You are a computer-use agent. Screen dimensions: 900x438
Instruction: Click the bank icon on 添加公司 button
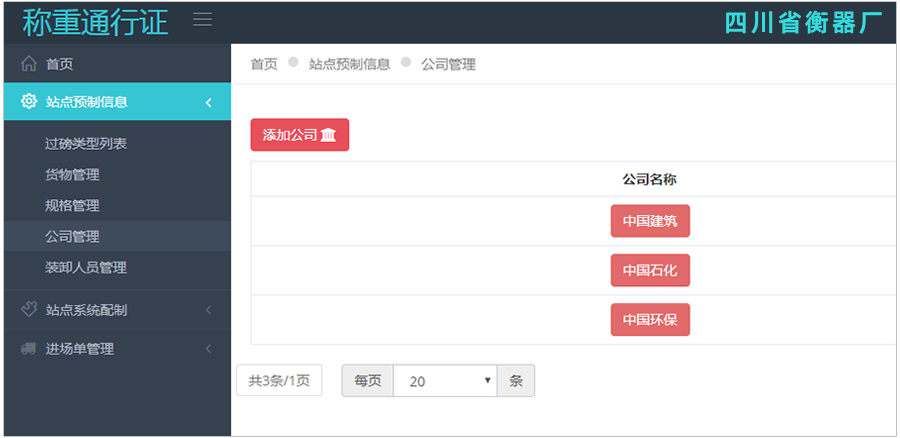[328, 135]
